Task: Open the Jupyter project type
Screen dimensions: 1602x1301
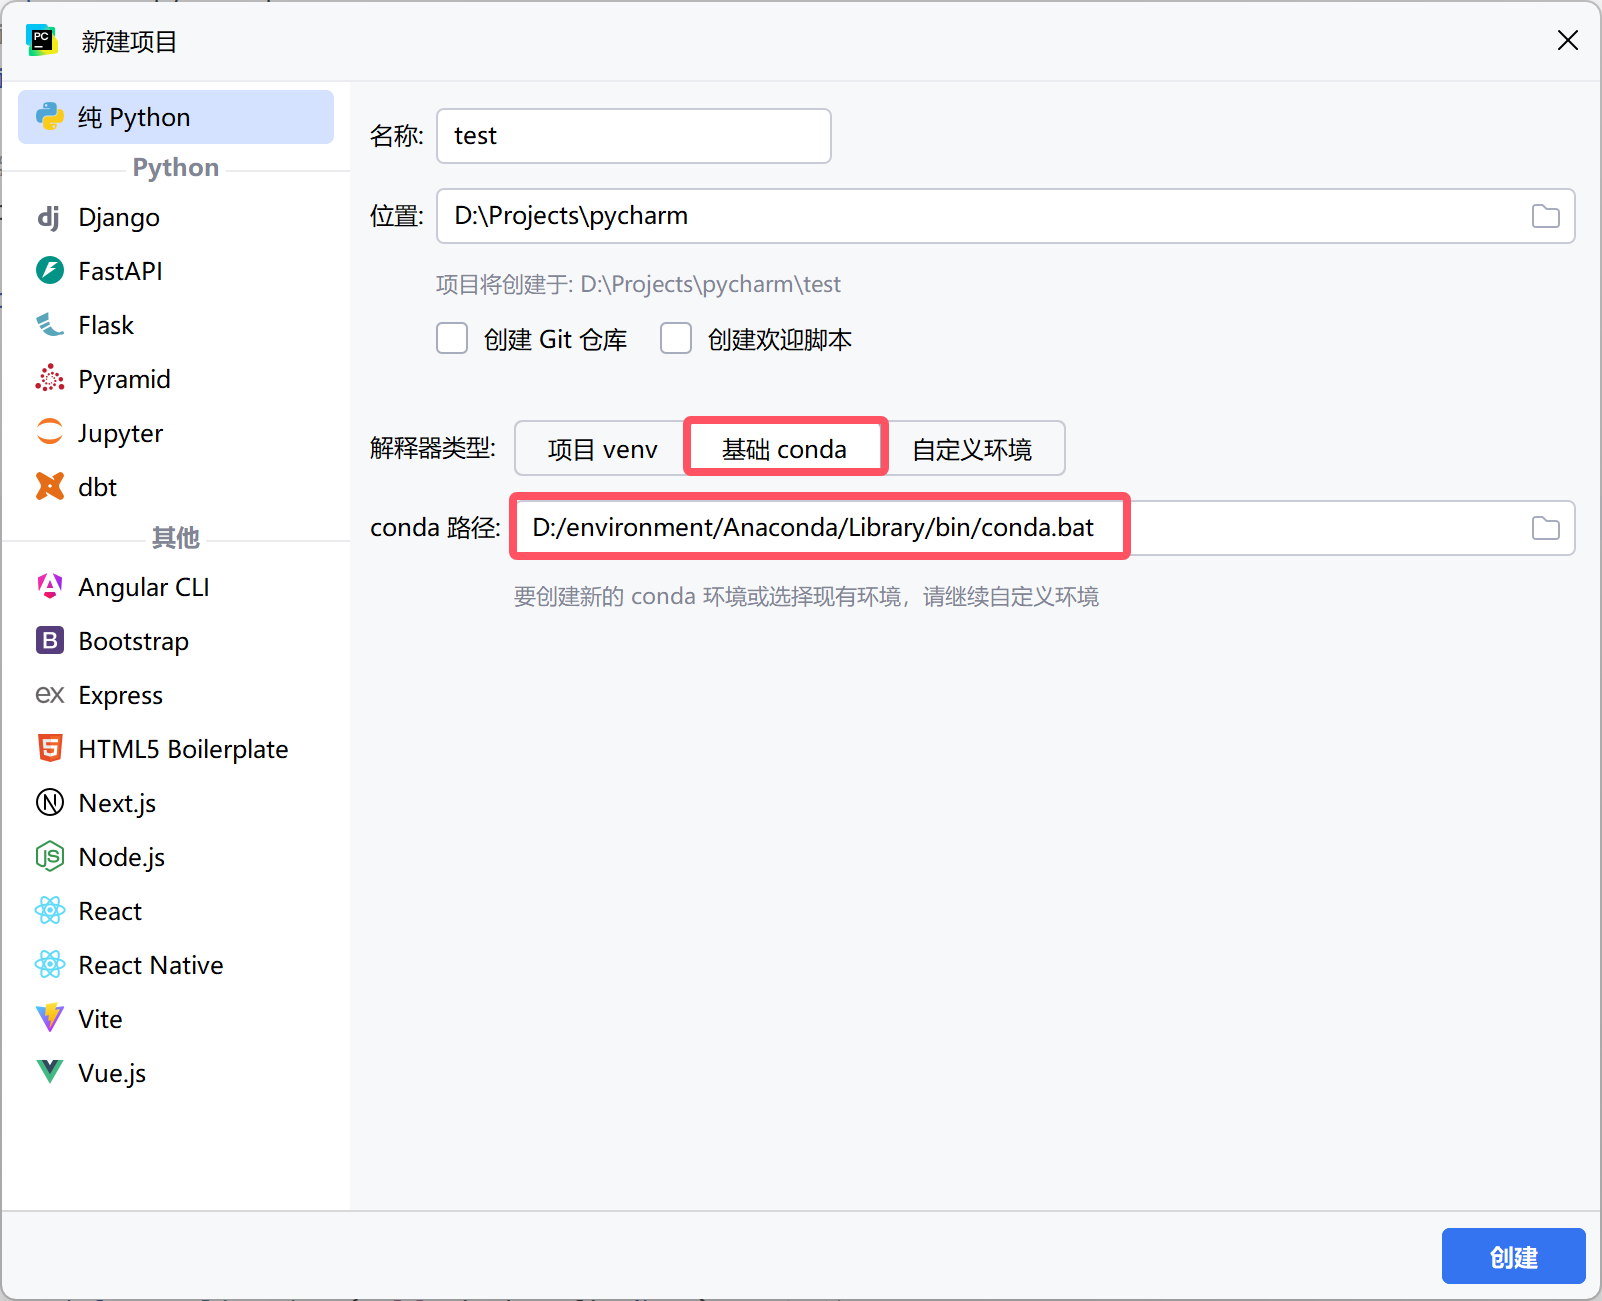Action: pyautogui.click(x=49, y=432)
